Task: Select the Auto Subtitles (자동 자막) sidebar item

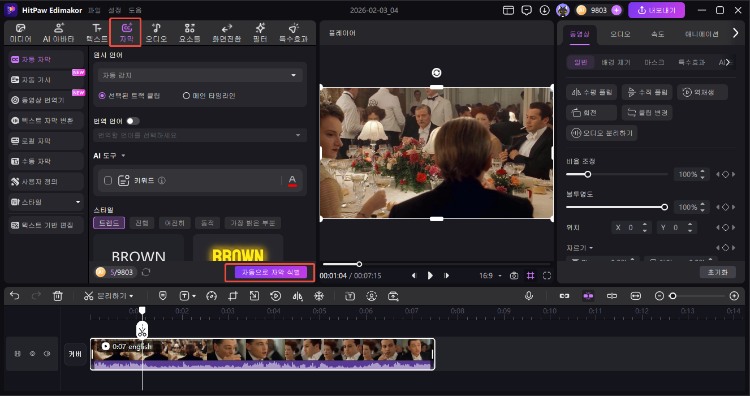Action: (x=46, y=59)
